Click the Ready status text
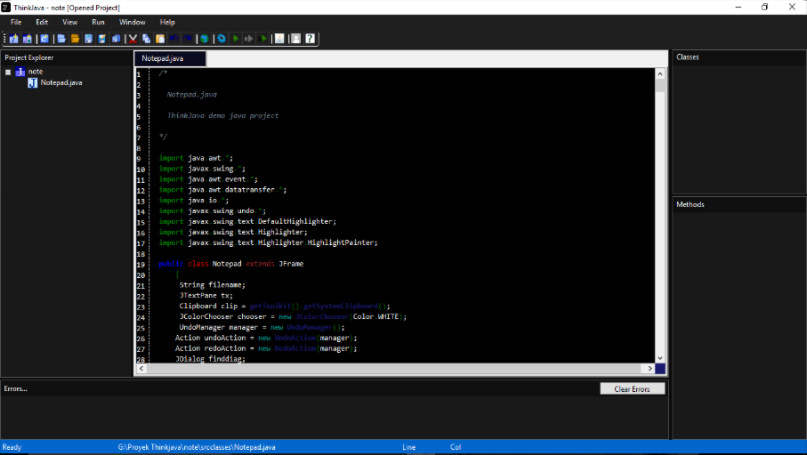The image size is (807, 455). click(x=12, y=447)
